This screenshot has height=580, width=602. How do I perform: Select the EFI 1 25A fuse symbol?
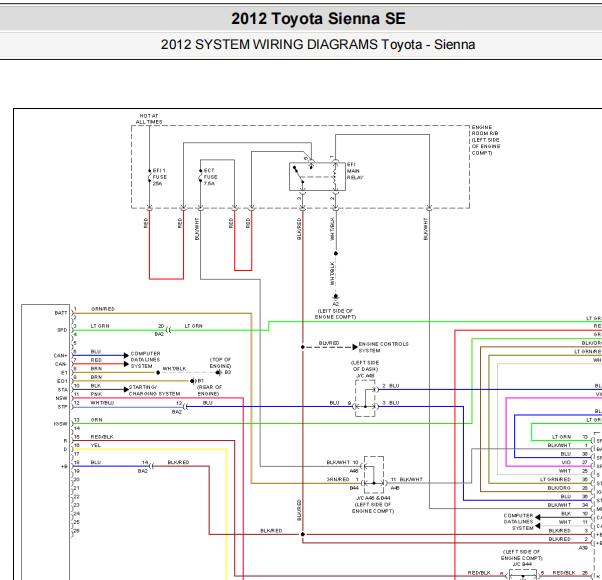149,176
